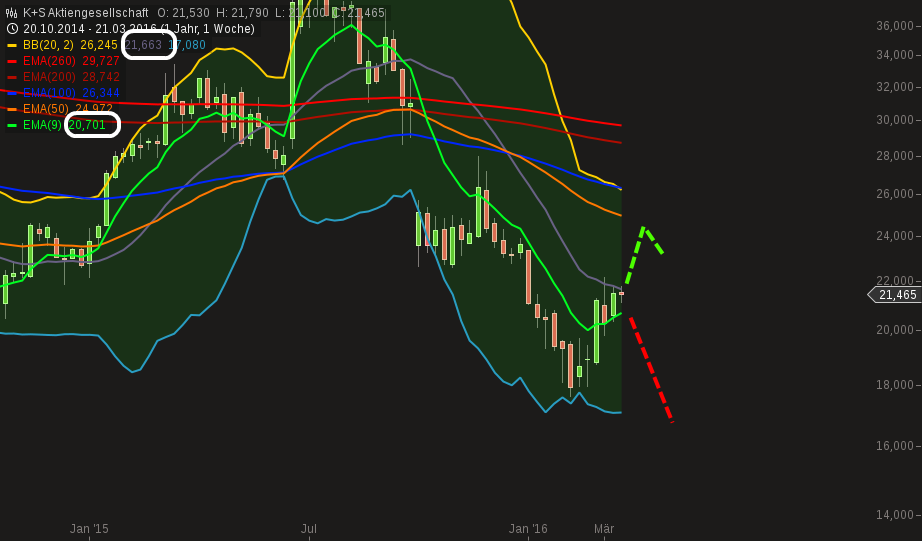Click the date range 20.10.2014 - 21.03.2016

(90, 28)
